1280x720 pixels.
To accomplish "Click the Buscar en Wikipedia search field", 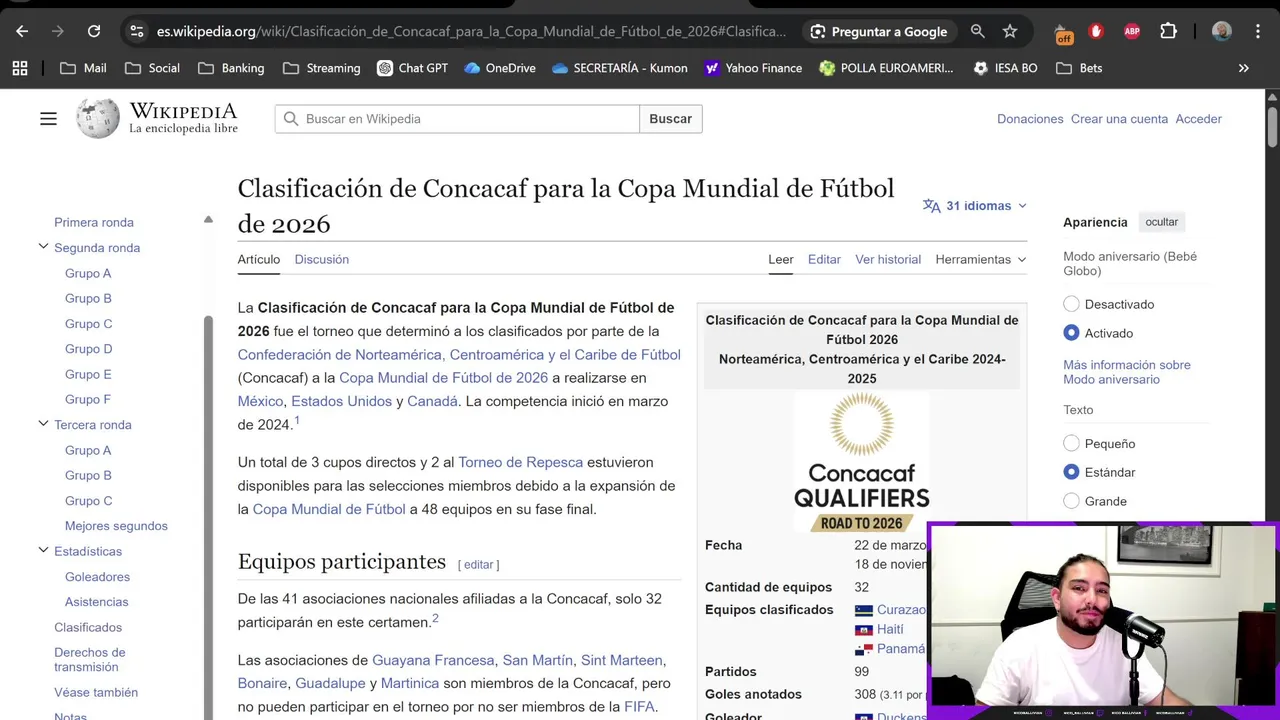I will [x=457, y=119].
